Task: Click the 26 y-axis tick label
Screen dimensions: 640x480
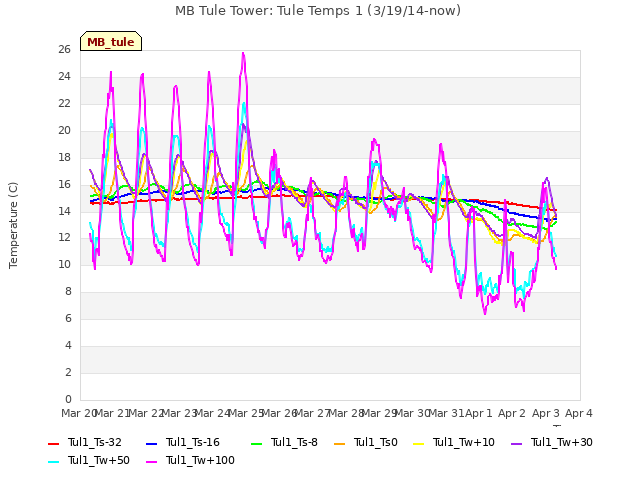Action: 64,50
